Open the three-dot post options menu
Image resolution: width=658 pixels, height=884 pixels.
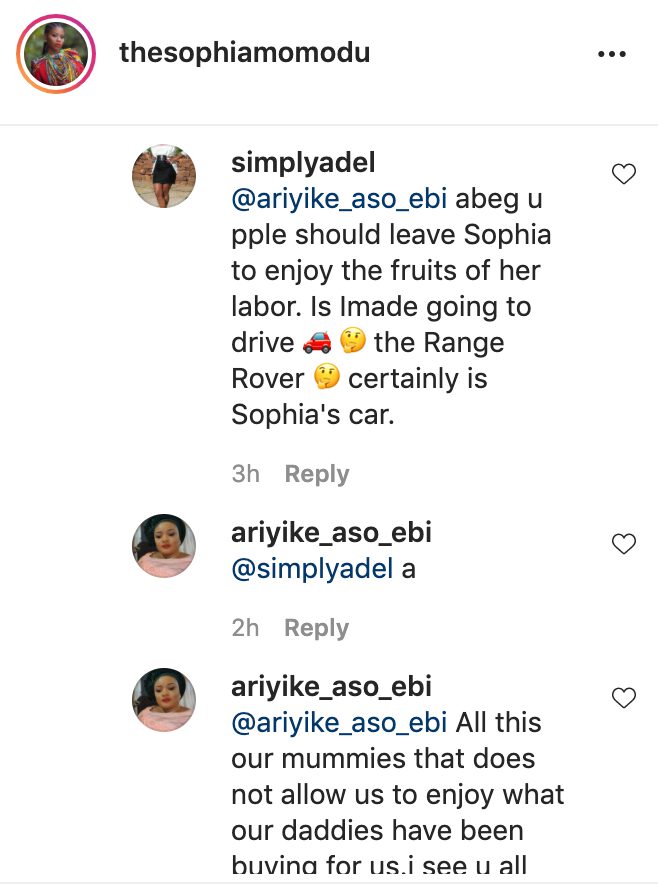[x=612, y=54]
